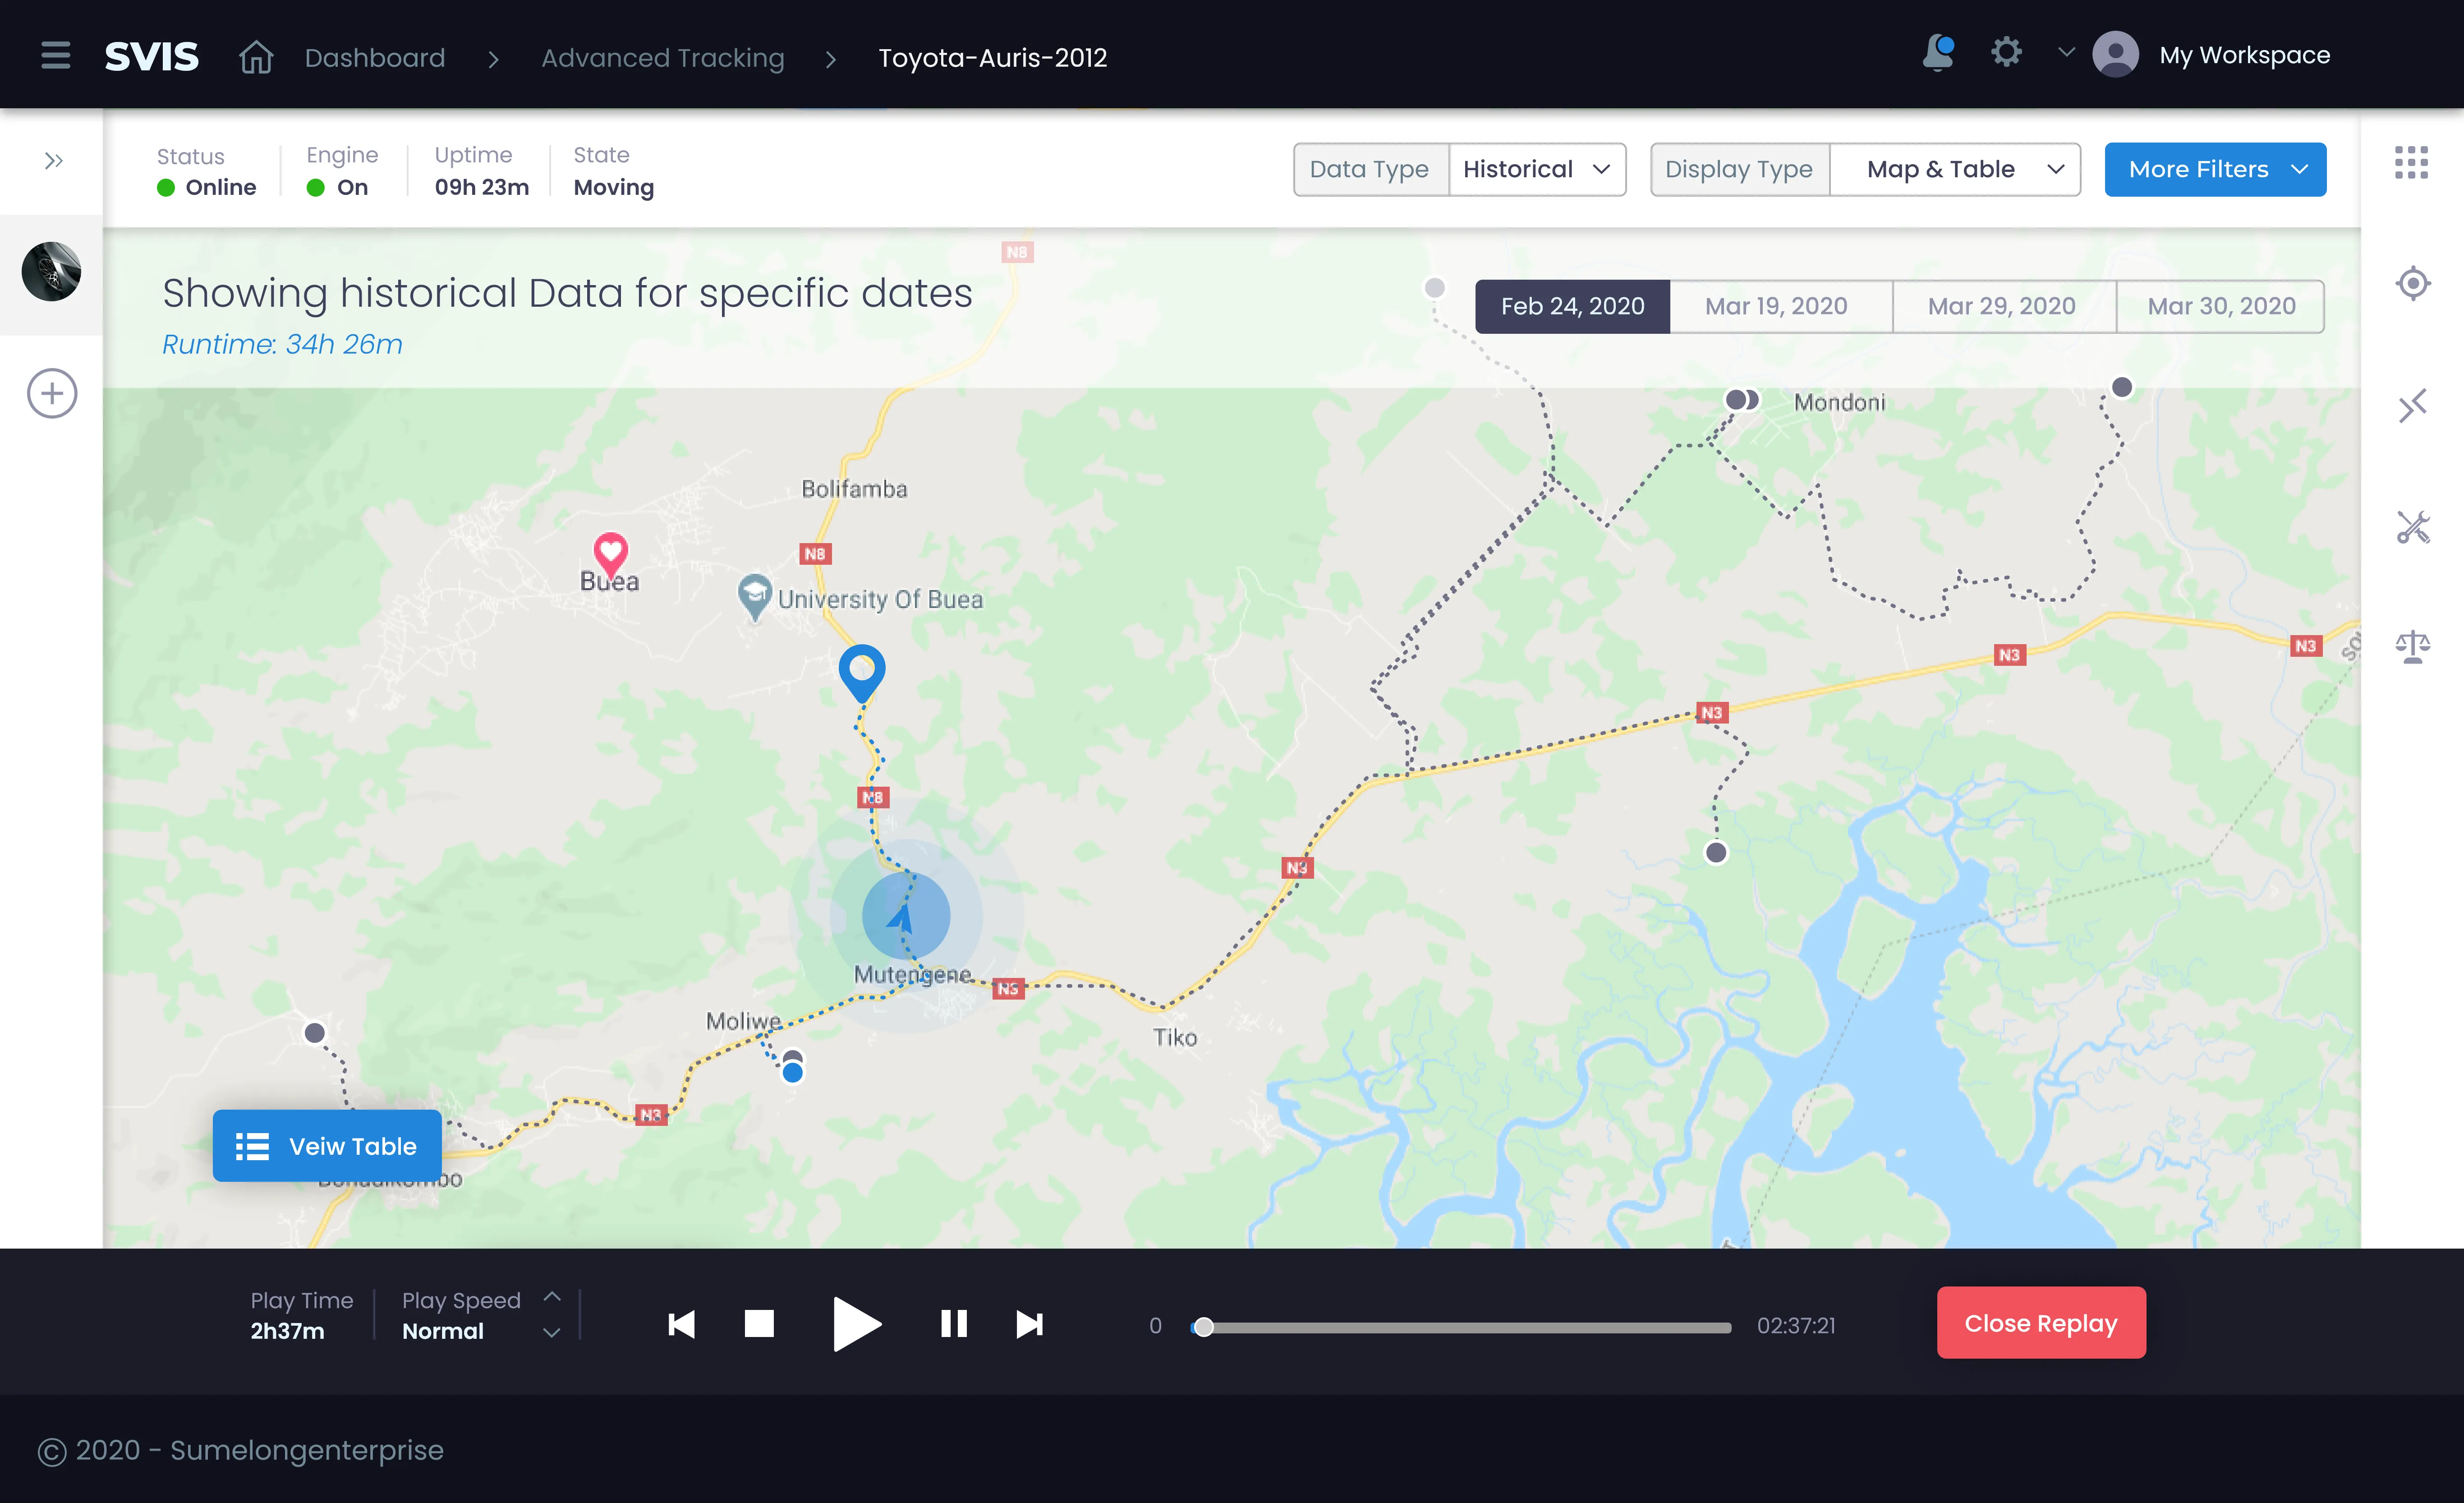Skip to next with forward button
The image size is (2464, 1503).
coord(1029,1324)
